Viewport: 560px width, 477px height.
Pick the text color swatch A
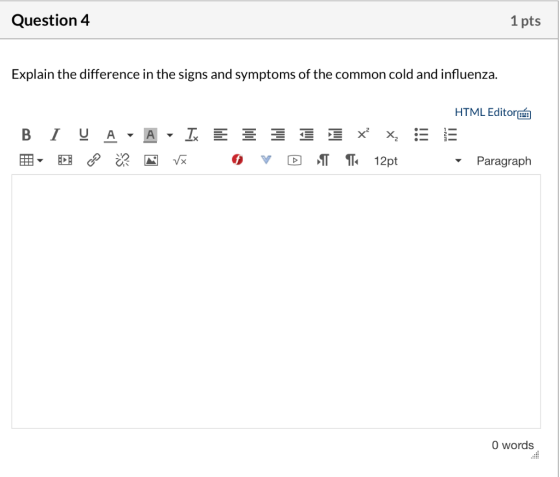click(x=110, y=135)
